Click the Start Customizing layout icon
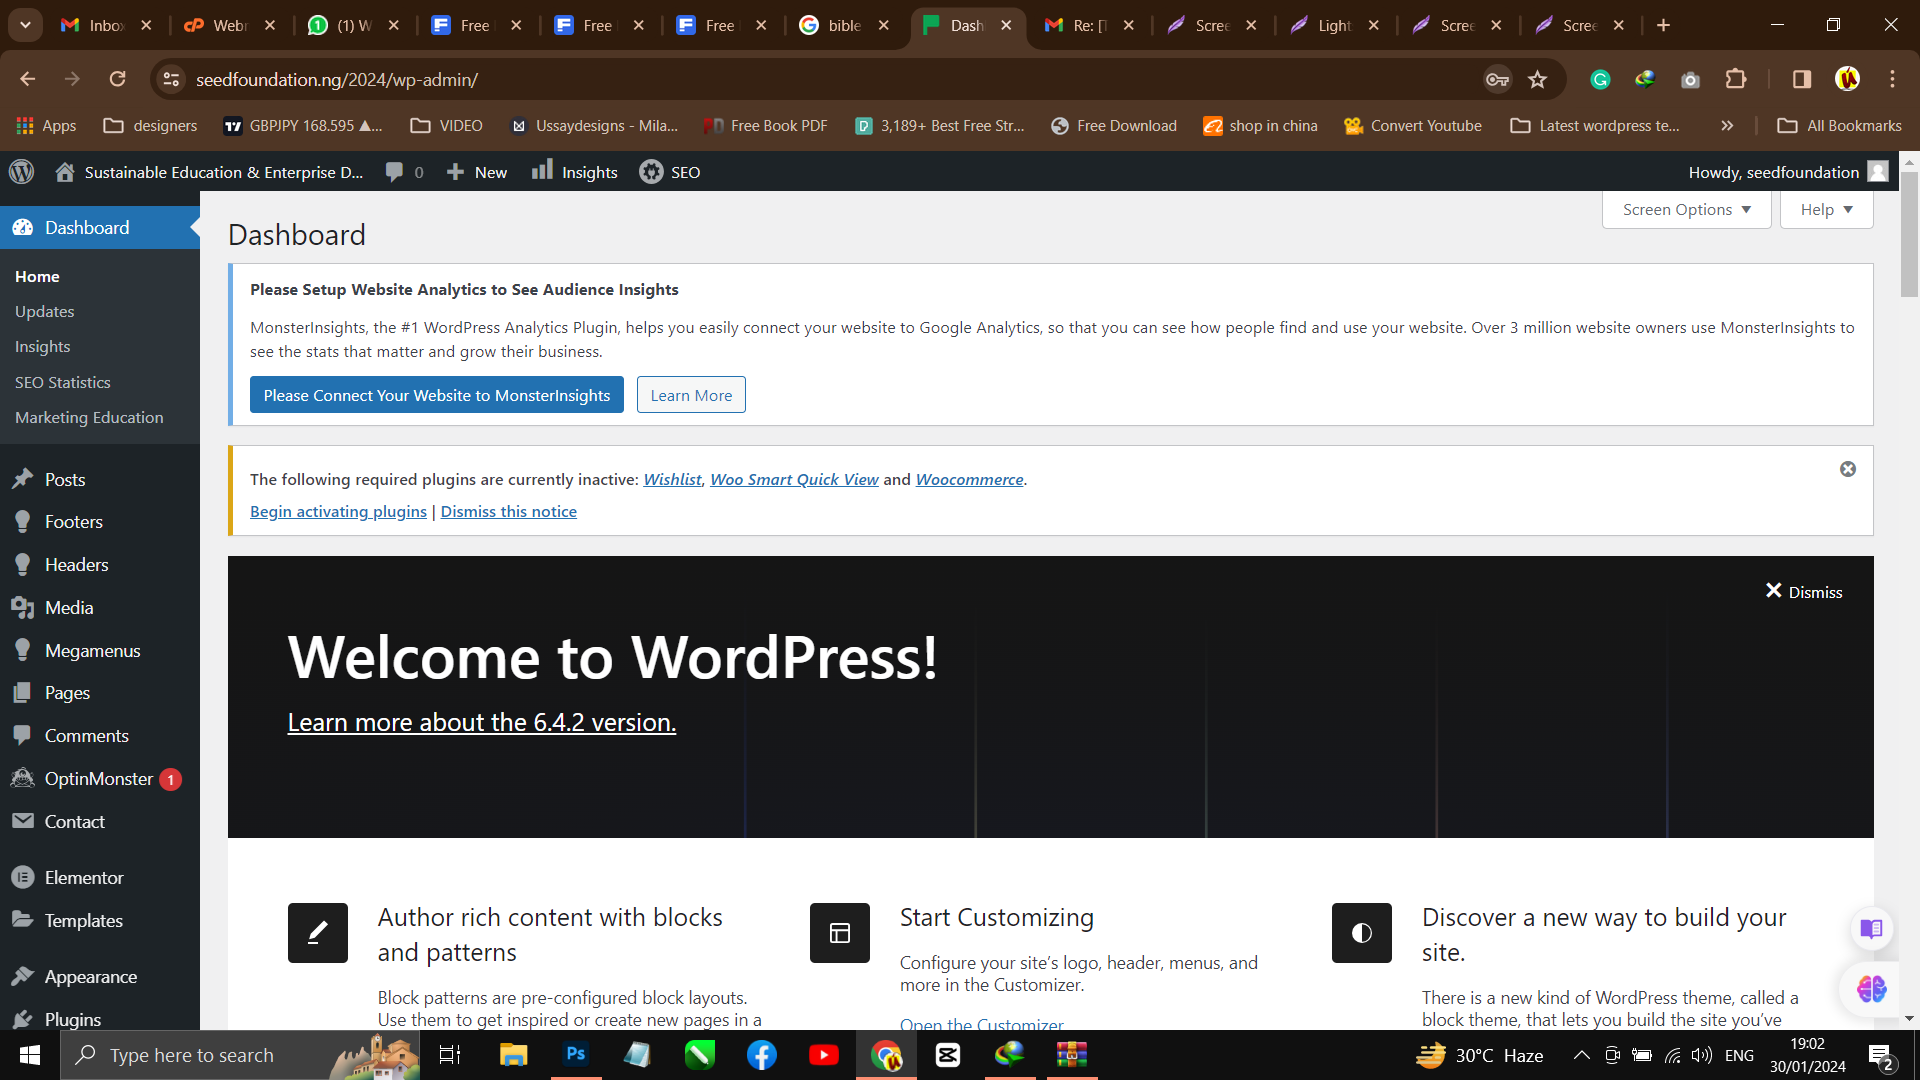 (x=840, y=933)
